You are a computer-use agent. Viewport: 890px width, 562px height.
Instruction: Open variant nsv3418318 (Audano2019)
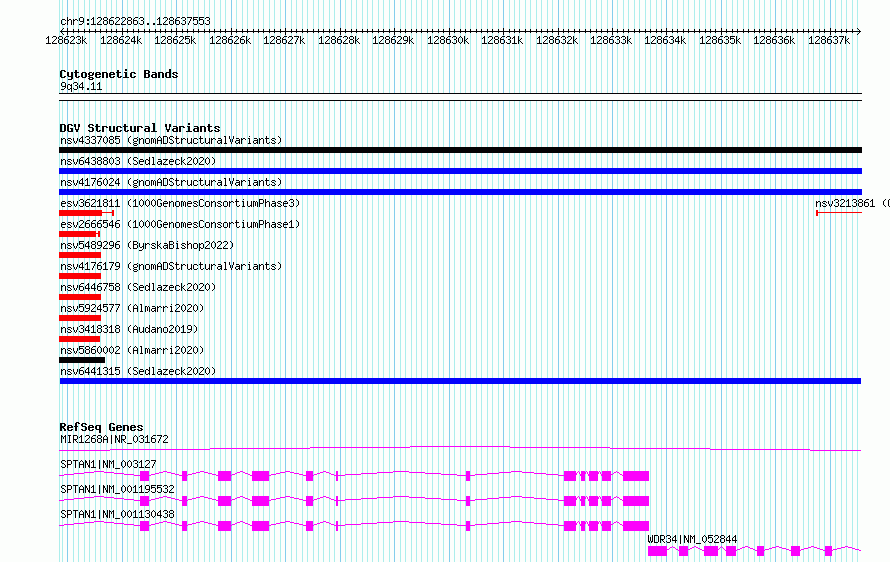129,329
